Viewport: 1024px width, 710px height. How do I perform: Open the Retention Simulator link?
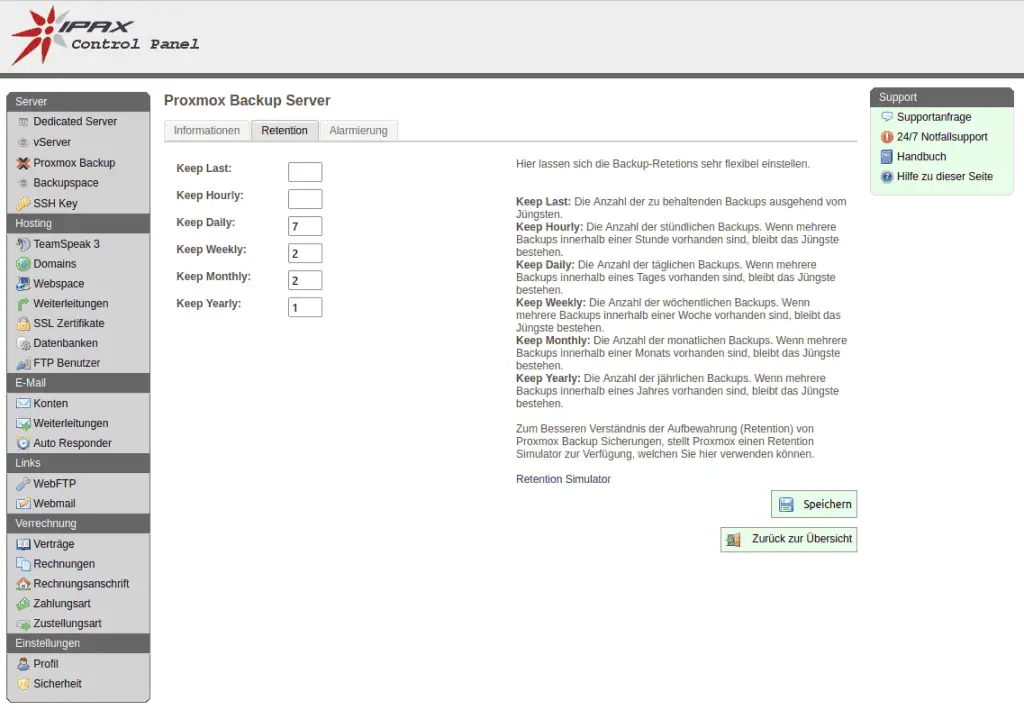[x=563, y=479]
